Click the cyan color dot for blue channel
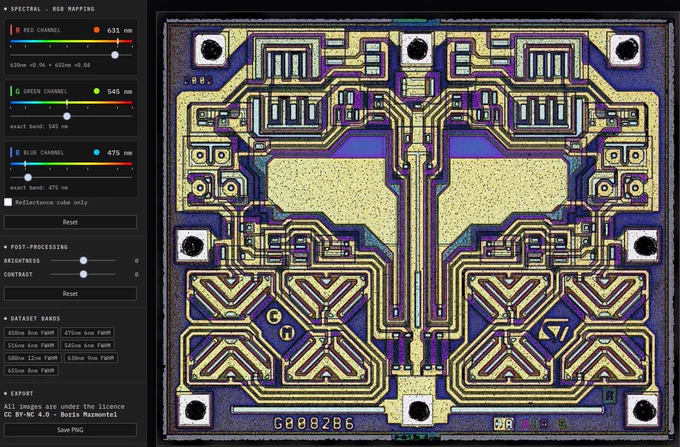The image size is (680, 447). pos(97,152)
